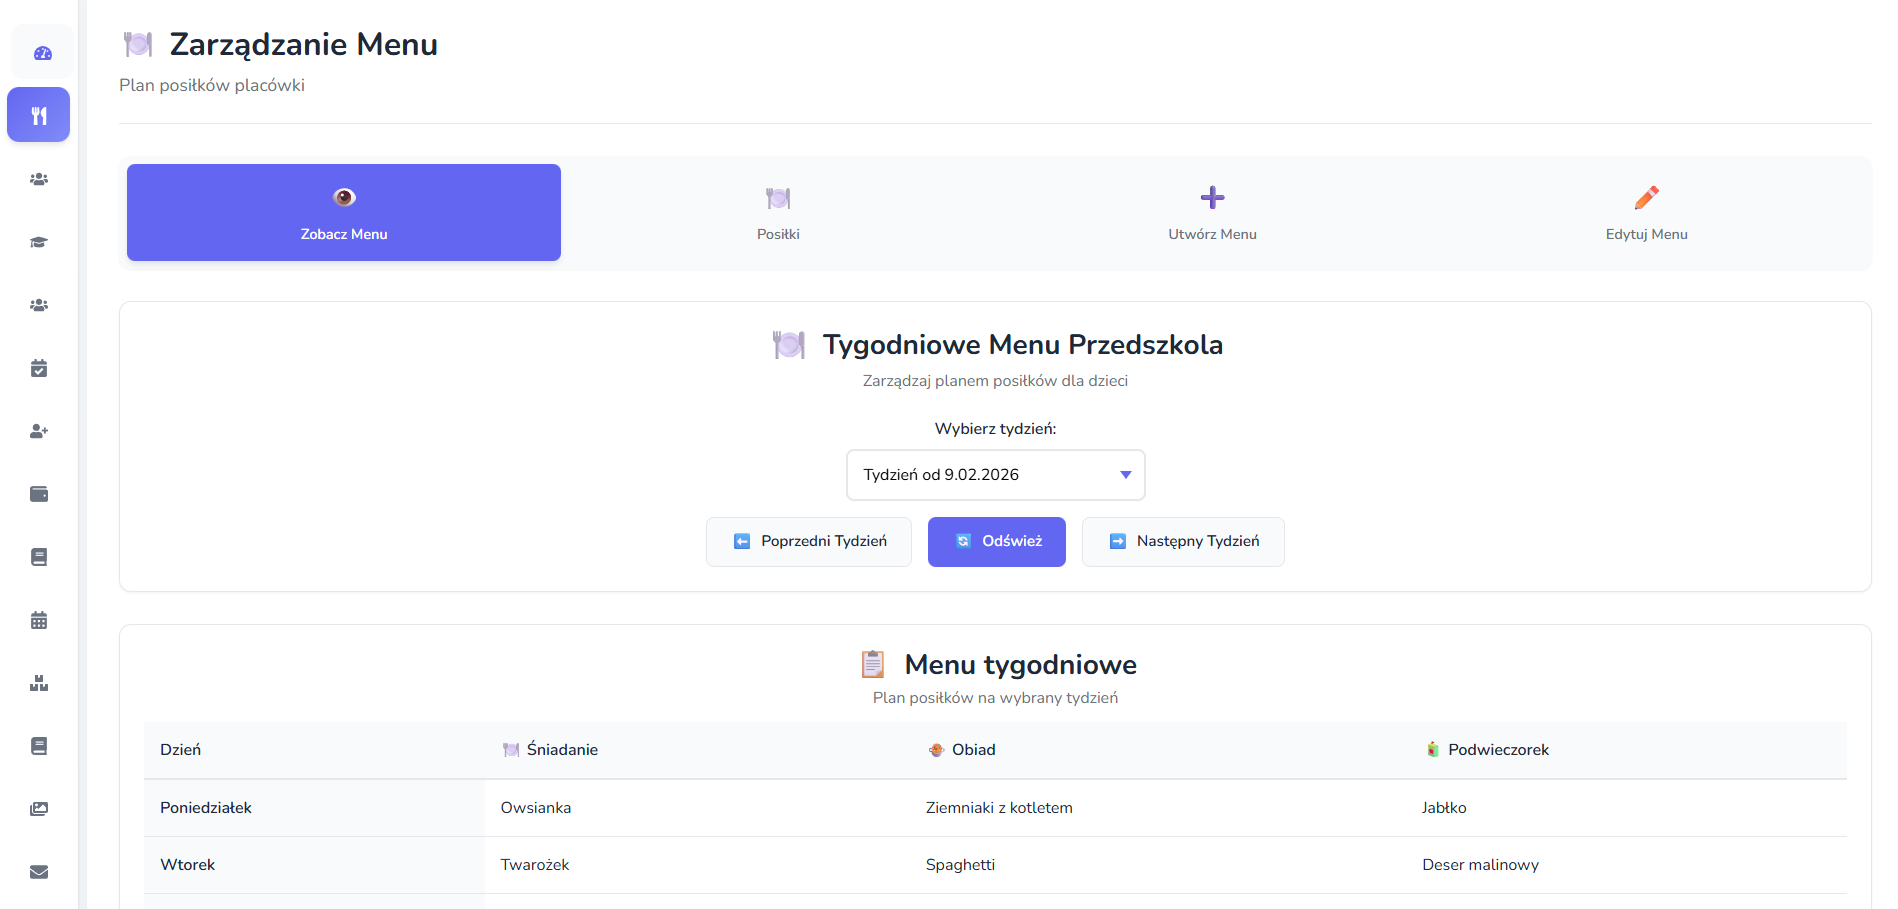1898x909 pixels.
Task: Switch to the Zobacz Menu tab
Action: 344,213
